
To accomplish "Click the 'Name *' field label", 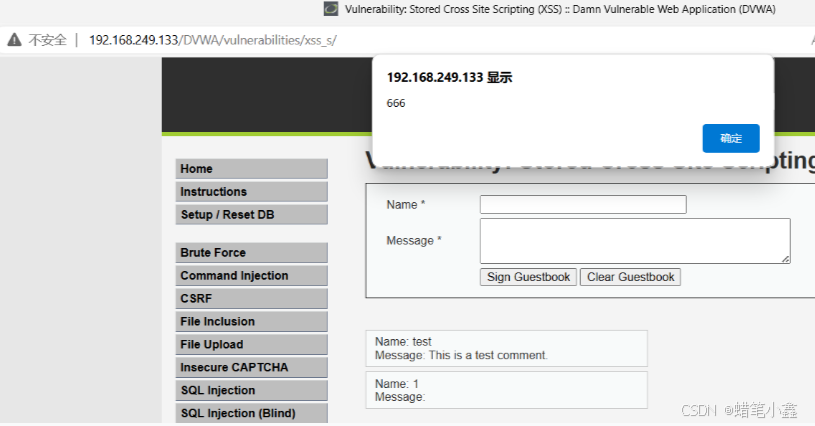I will tap(406, 205).
